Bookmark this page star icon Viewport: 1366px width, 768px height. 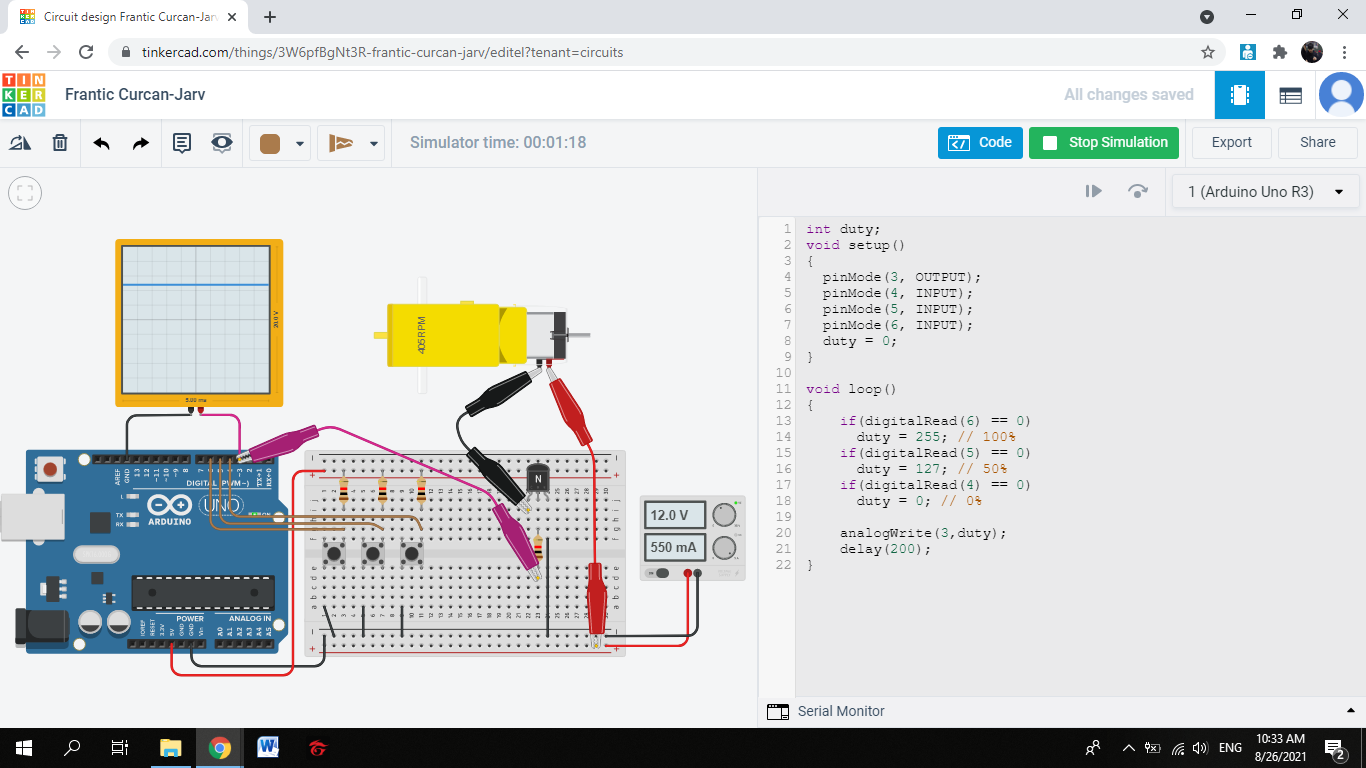point(1208,52)
